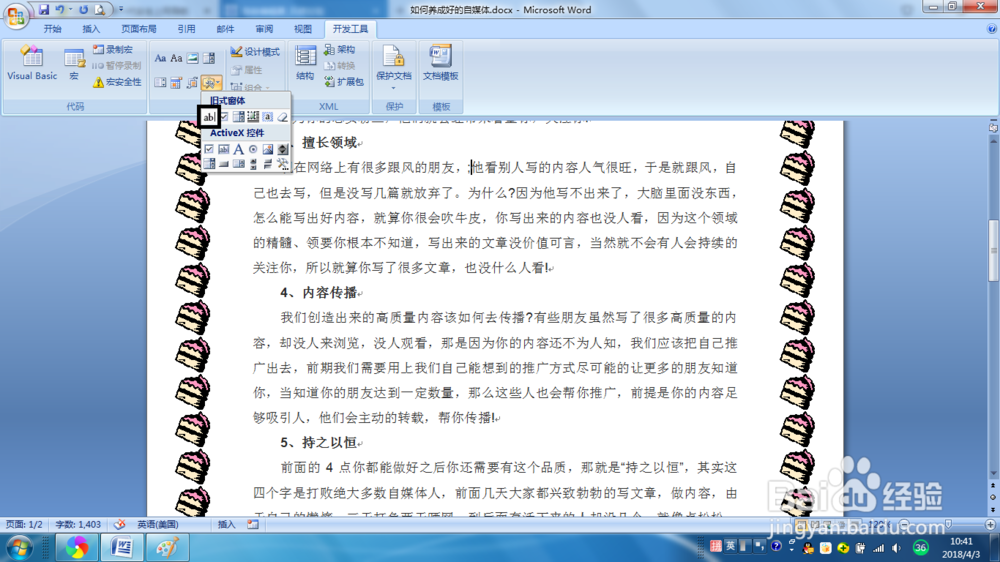Open the 引用 tab
The image size is (1000, 562).
coord(186,29)
